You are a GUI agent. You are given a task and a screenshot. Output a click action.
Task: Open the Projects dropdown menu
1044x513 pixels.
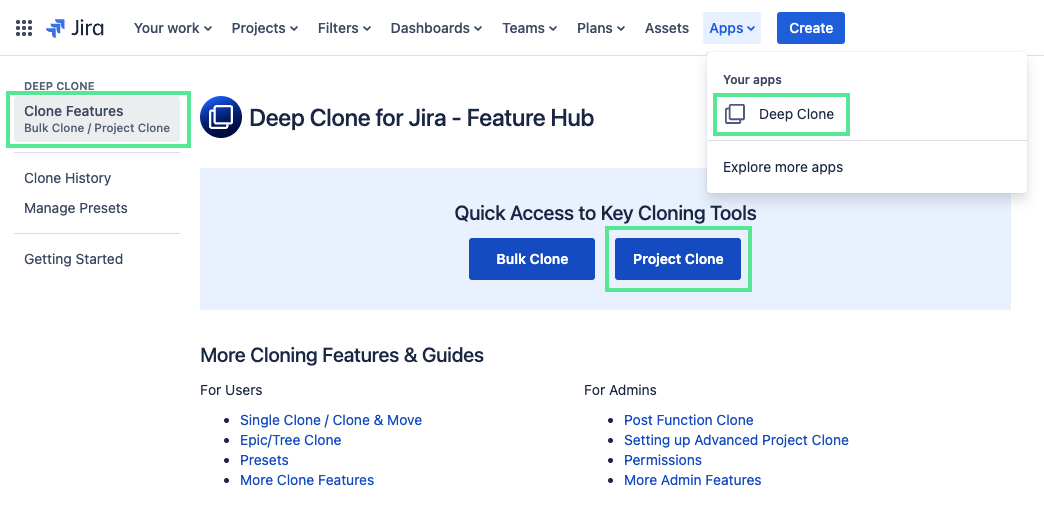click(x=264, y=28)
